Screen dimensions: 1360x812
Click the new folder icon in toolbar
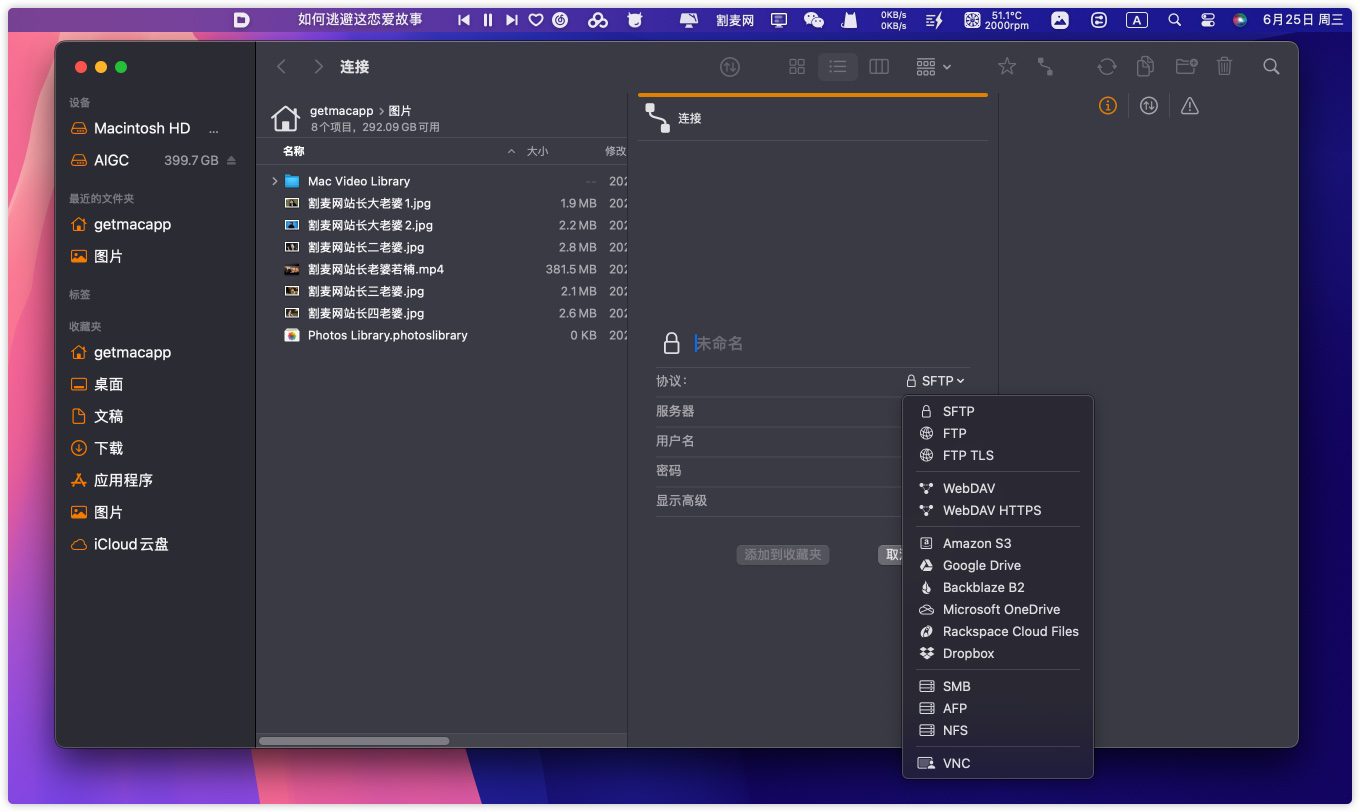[x=1186, y=67]
